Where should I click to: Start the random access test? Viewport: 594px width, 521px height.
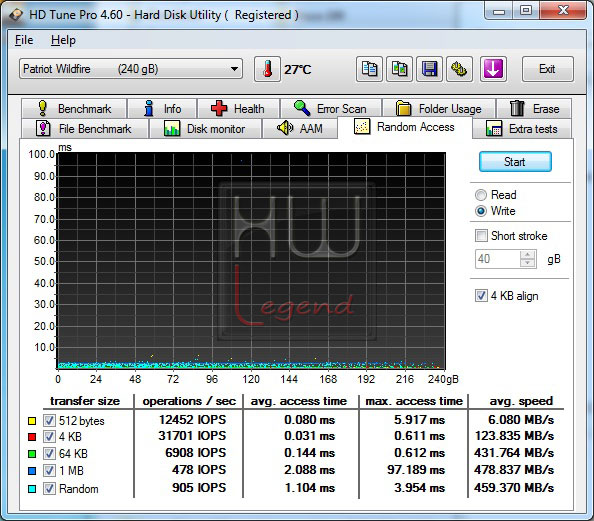pos(515,162)
